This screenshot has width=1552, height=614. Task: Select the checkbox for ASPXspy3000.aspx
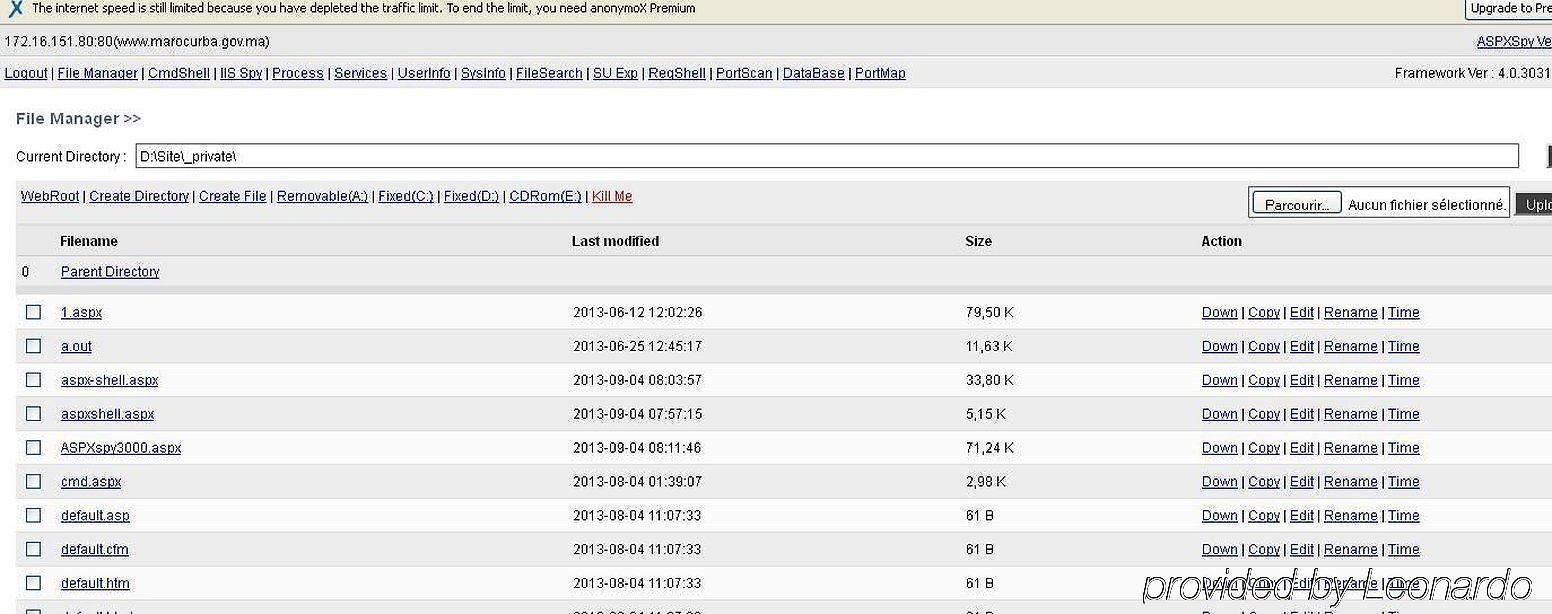tap(33, 447)
